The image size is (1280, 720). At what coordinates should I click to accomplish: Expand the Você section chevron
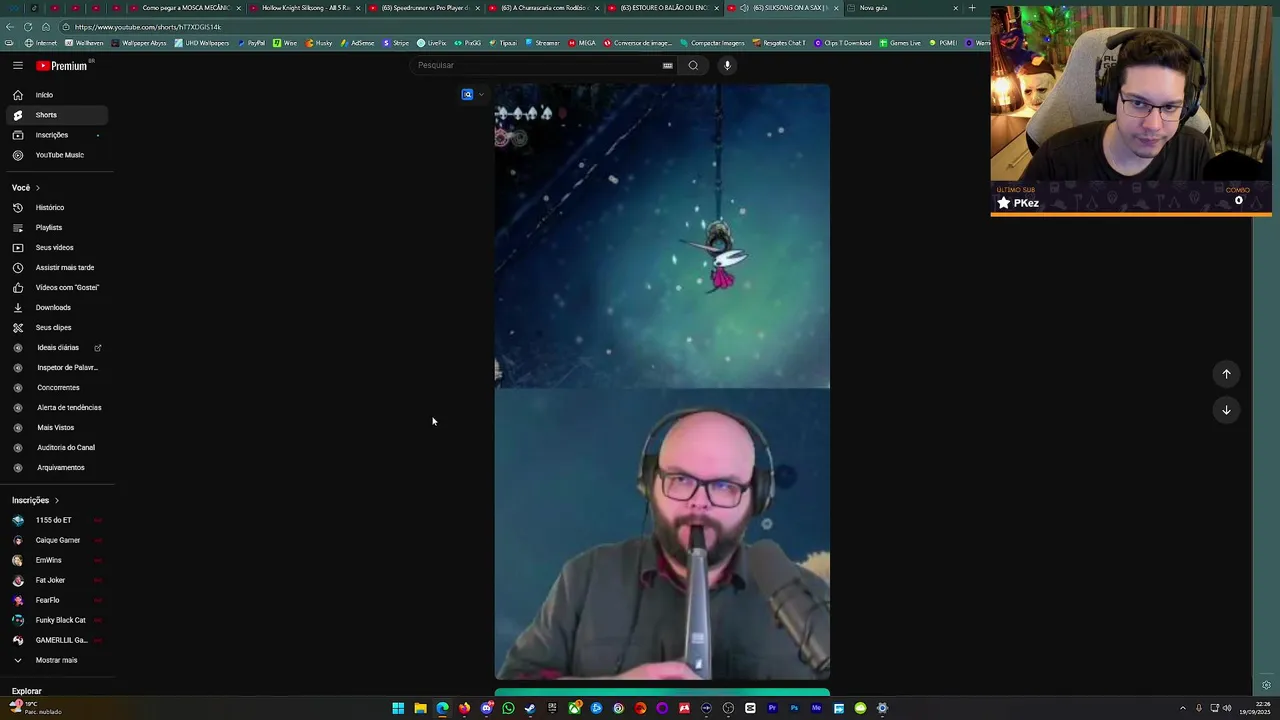(x=38, y=188)
